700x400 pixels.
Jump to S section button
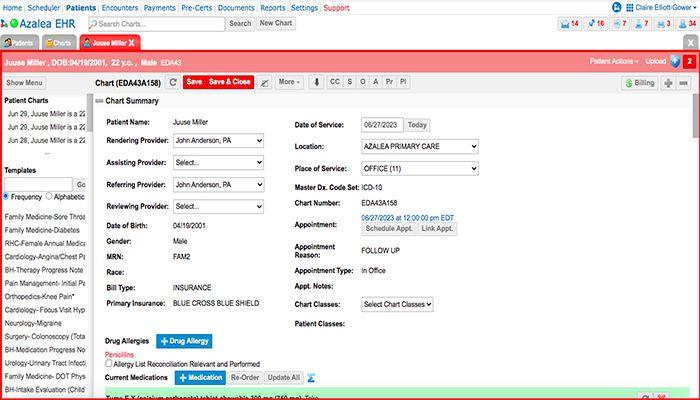point(350,82)
